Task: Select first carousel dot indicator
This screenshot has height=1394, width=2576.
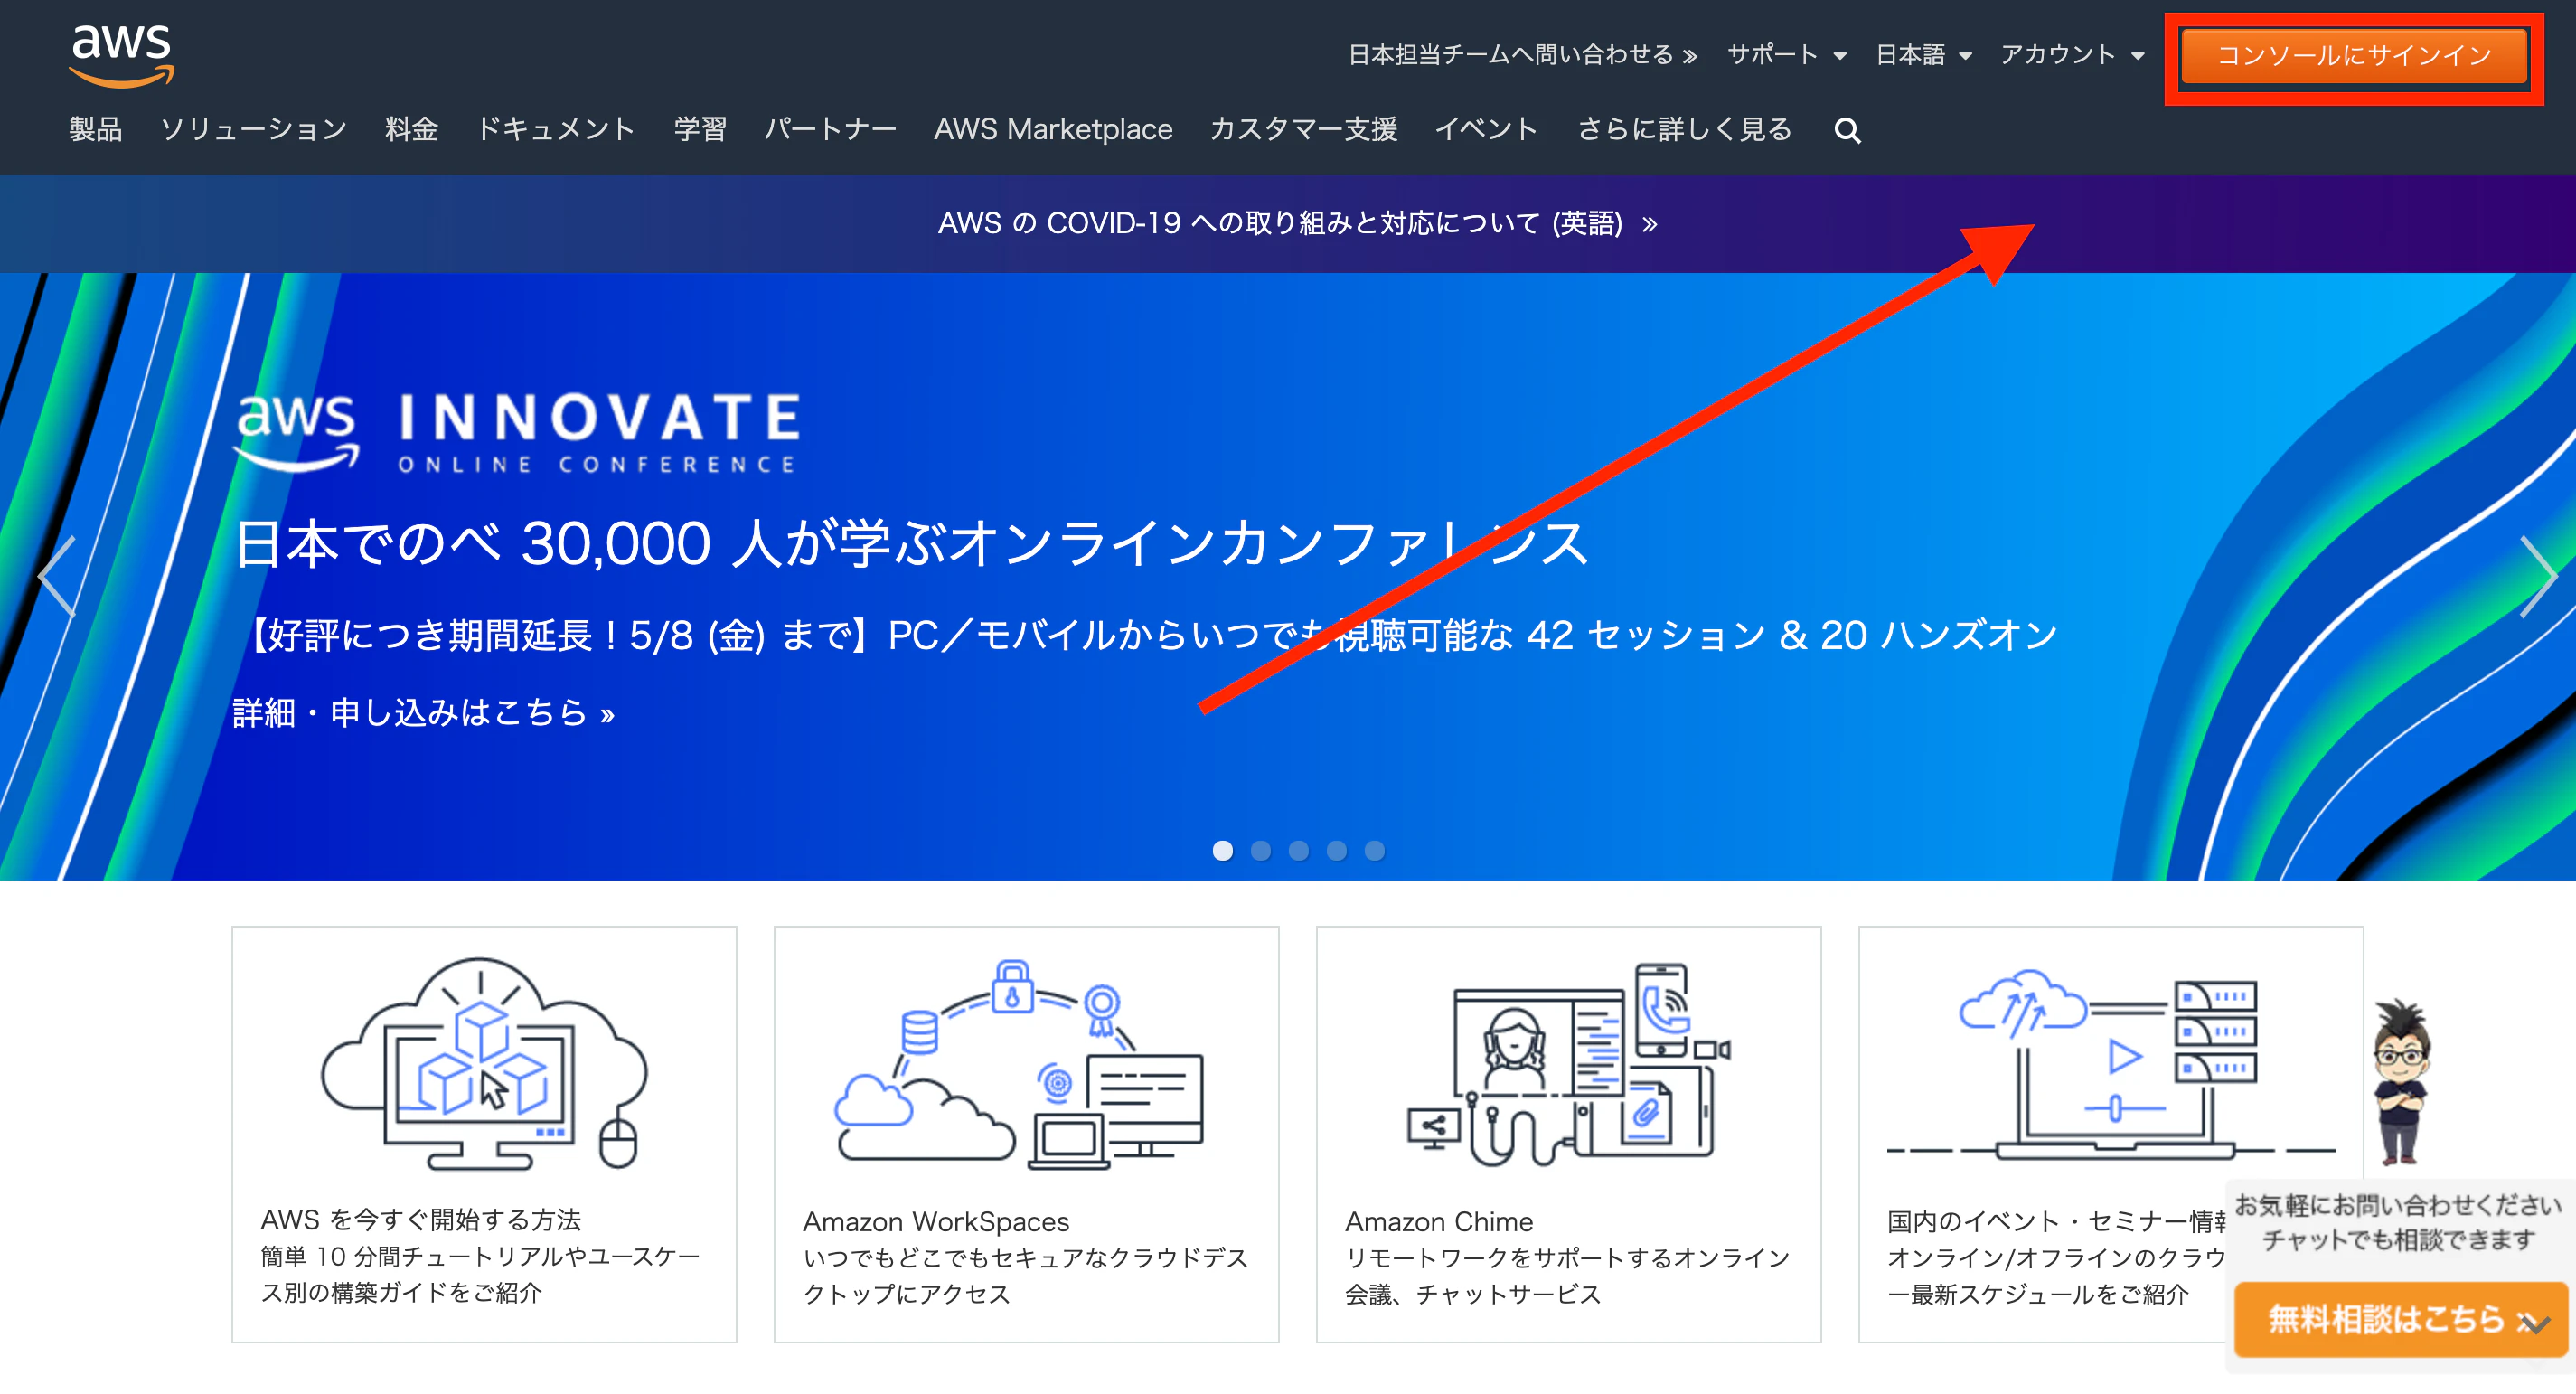Action: [x=1222, y=850]
